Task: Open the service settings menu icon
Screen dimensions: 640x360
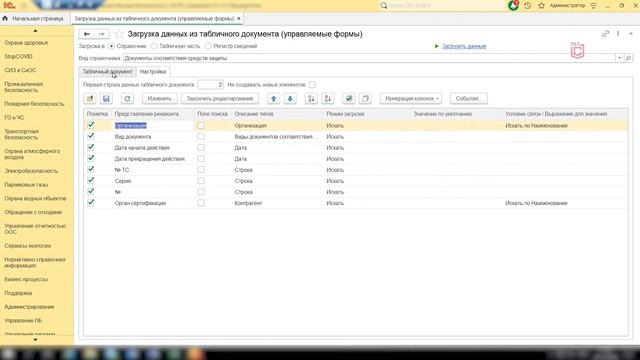Action: pyautogui.click(x=593, y=6)
